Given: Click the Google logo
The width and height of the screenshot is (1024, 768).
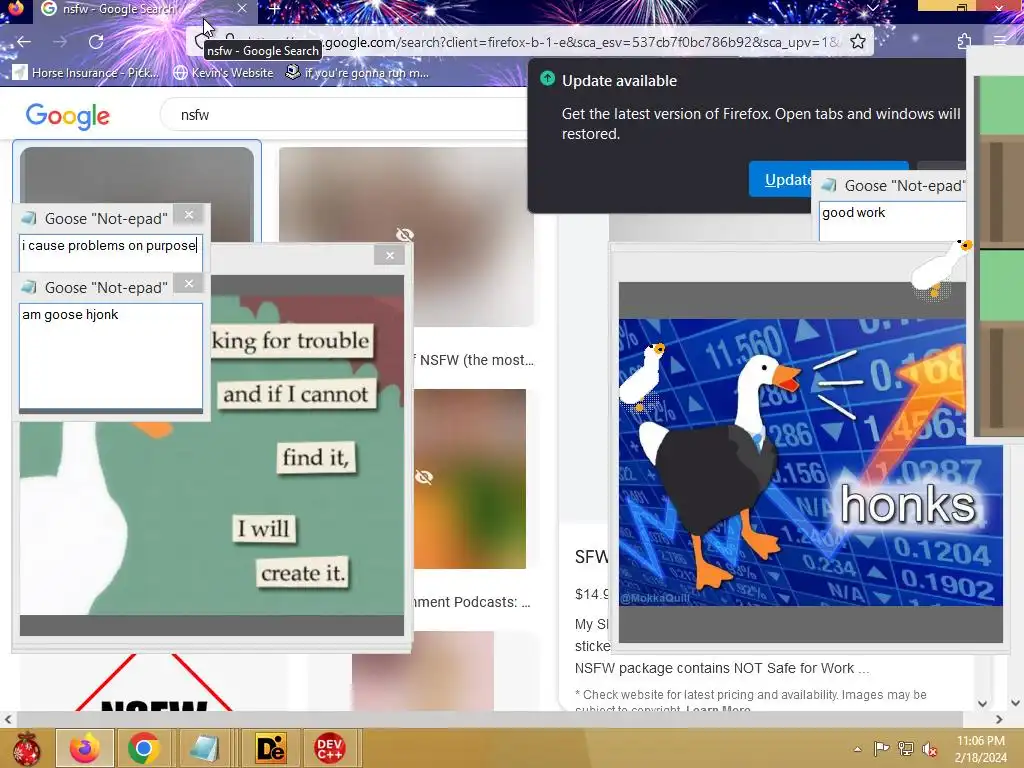Looking at the screenshot, I should click(x=68, y=116).
